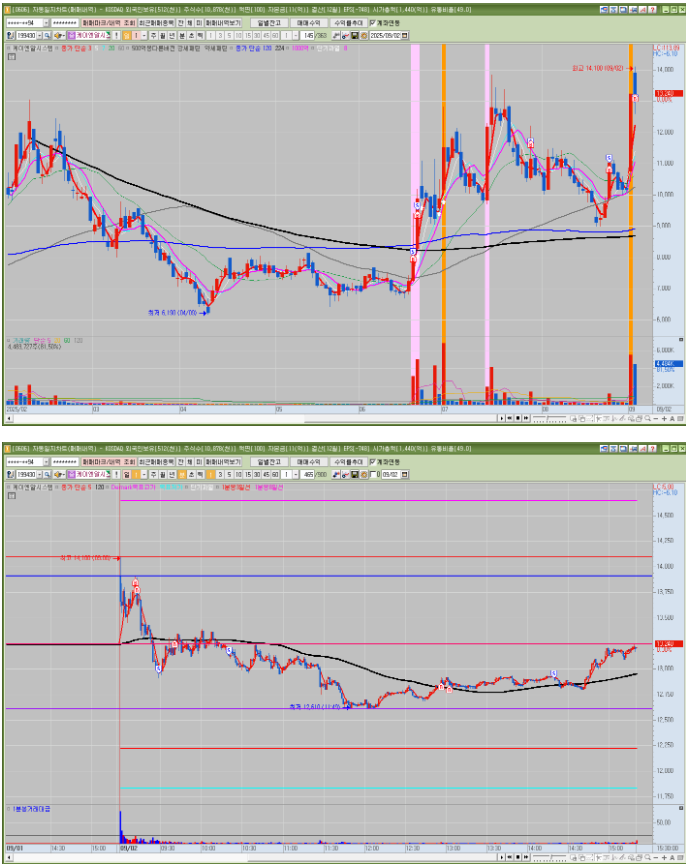Screen dimensions: 686x864
Task: Click 최근화면종목 button in upper window
Action: pyautogui.click(x=156, y=23)
